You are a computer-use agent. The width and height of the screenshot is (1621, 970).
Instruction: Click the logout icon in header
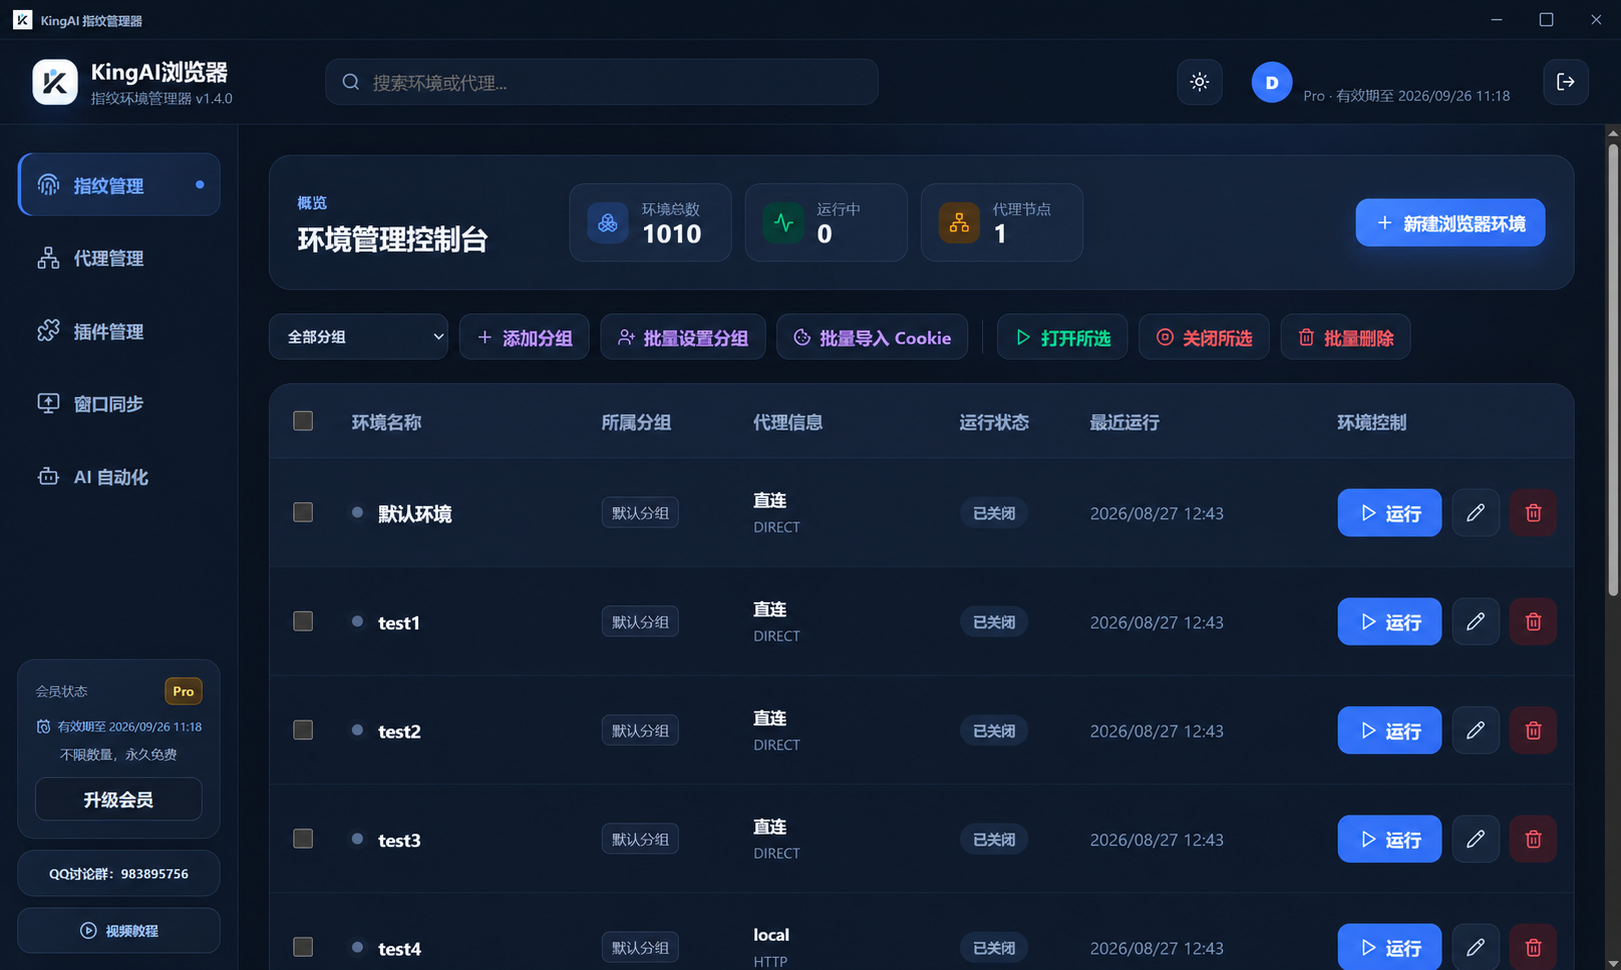(1565, 82)
